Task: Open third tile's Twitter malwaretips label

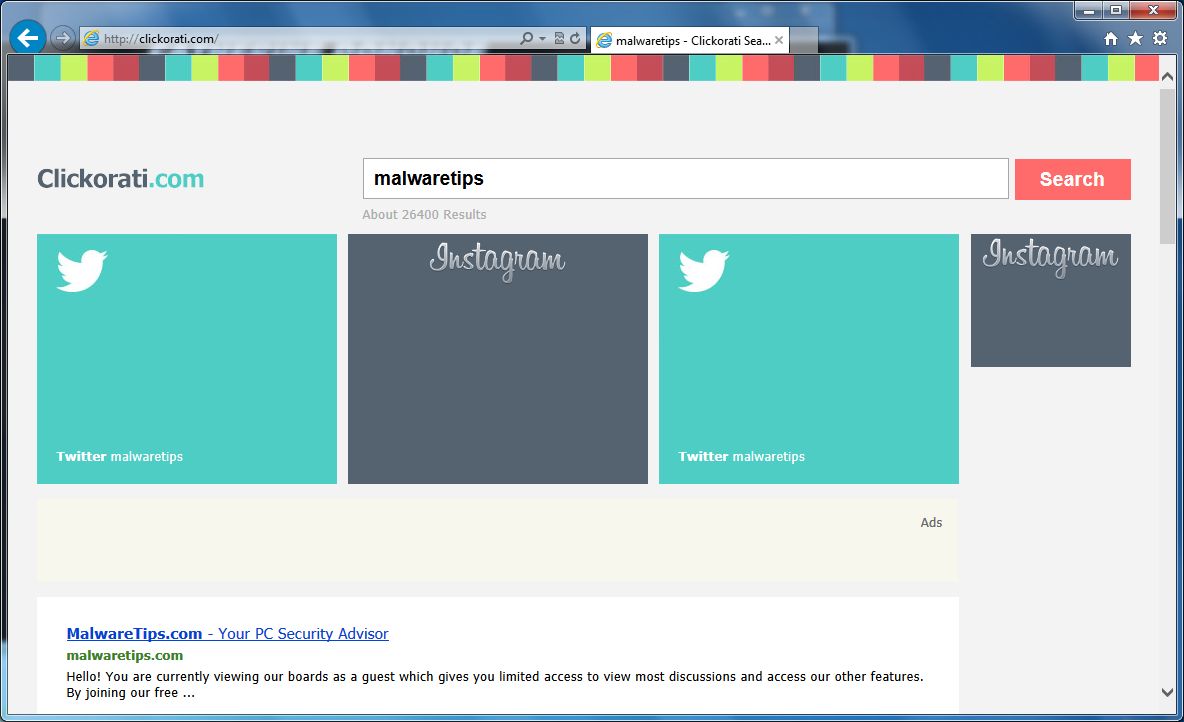Action: point(742,456)
